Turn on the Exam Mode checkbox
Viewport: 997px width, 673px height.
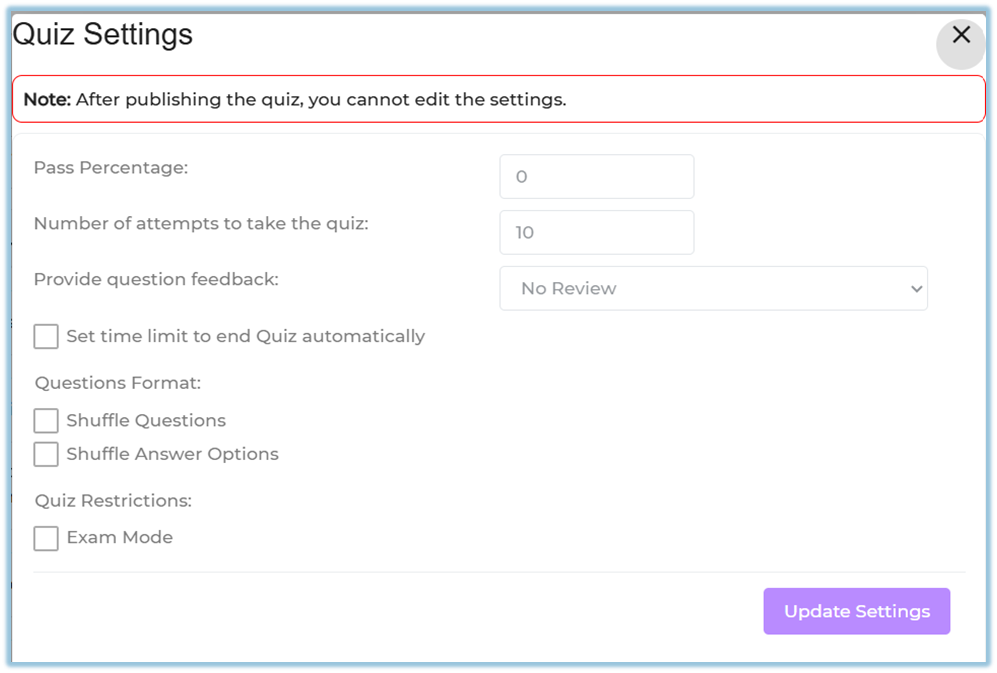[x=46, y=538]
